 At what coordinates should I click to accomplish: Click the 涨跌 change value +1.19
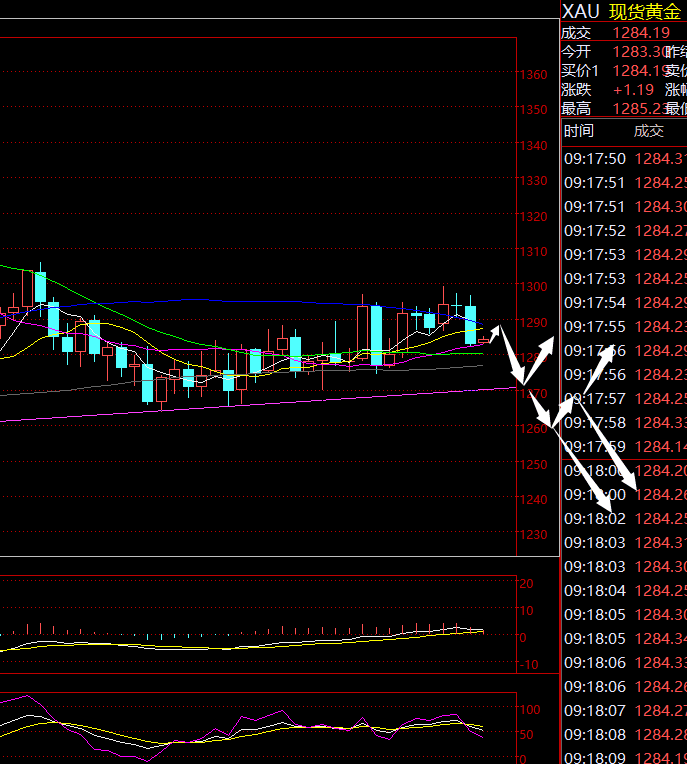tap(633, 90)
